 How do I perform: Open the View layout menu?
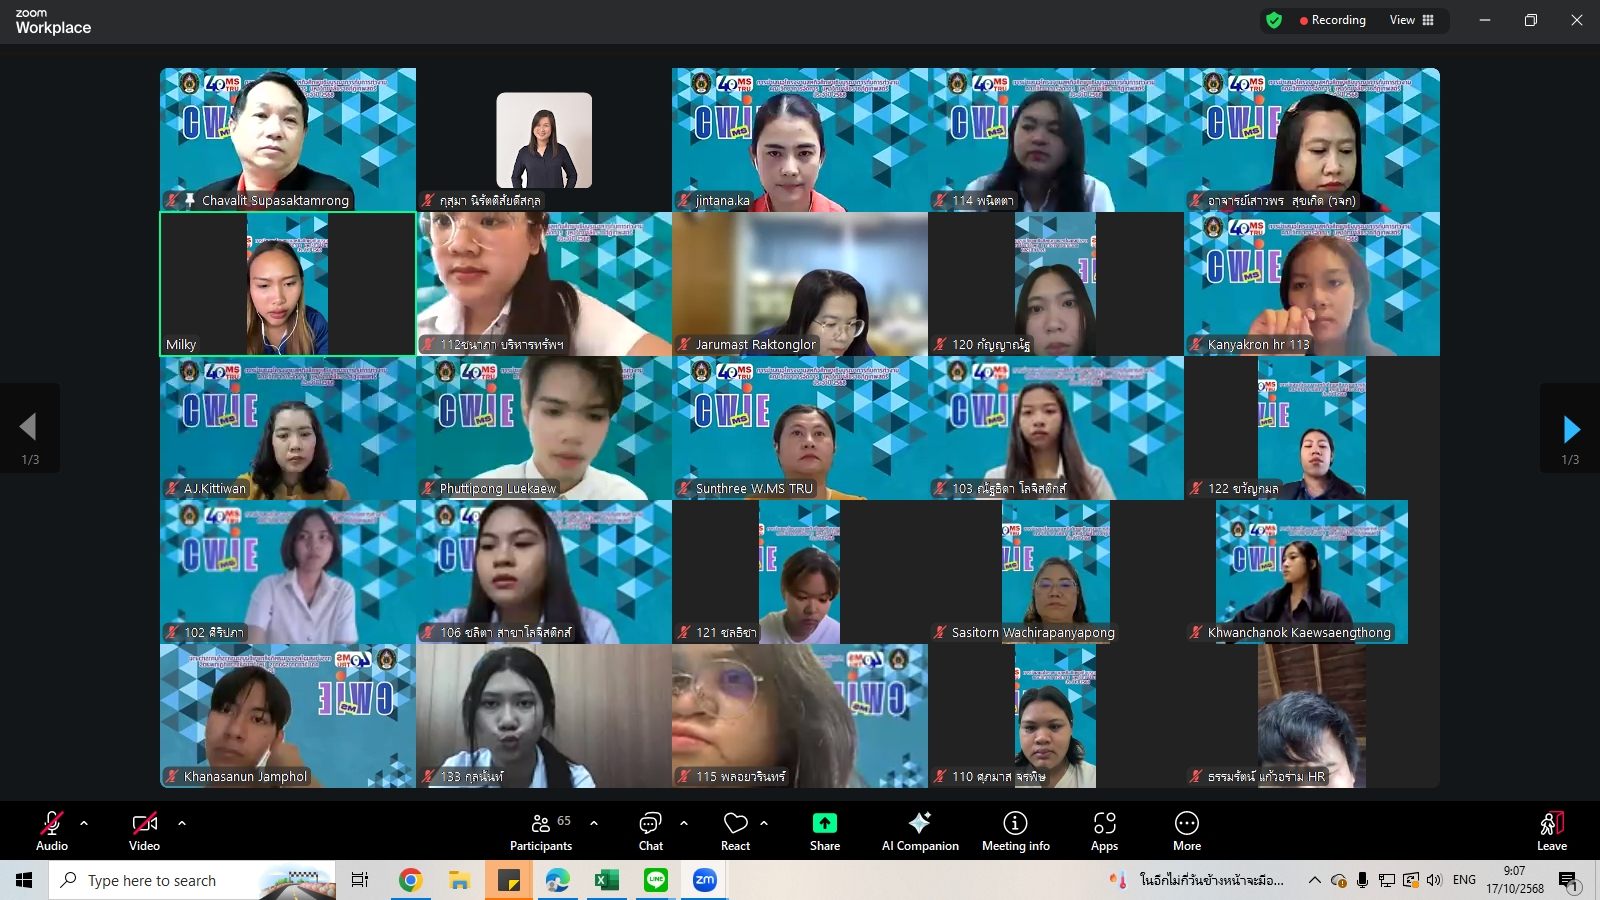tap(1411, 20)
